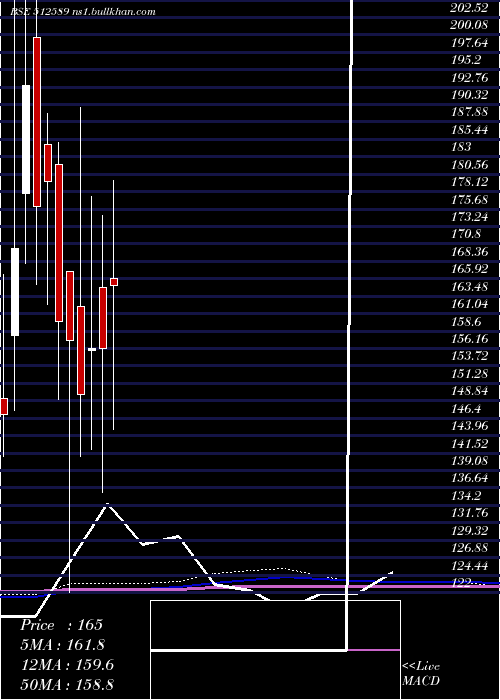Click the price label 143.96
Image resolution: width=500 pixels, height=700 pixels.
click(469, 426)
